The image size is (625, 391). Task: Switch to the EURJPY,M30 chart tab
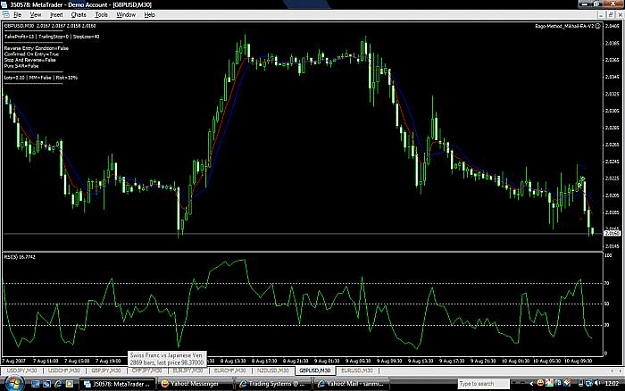(x=188, y=371)
